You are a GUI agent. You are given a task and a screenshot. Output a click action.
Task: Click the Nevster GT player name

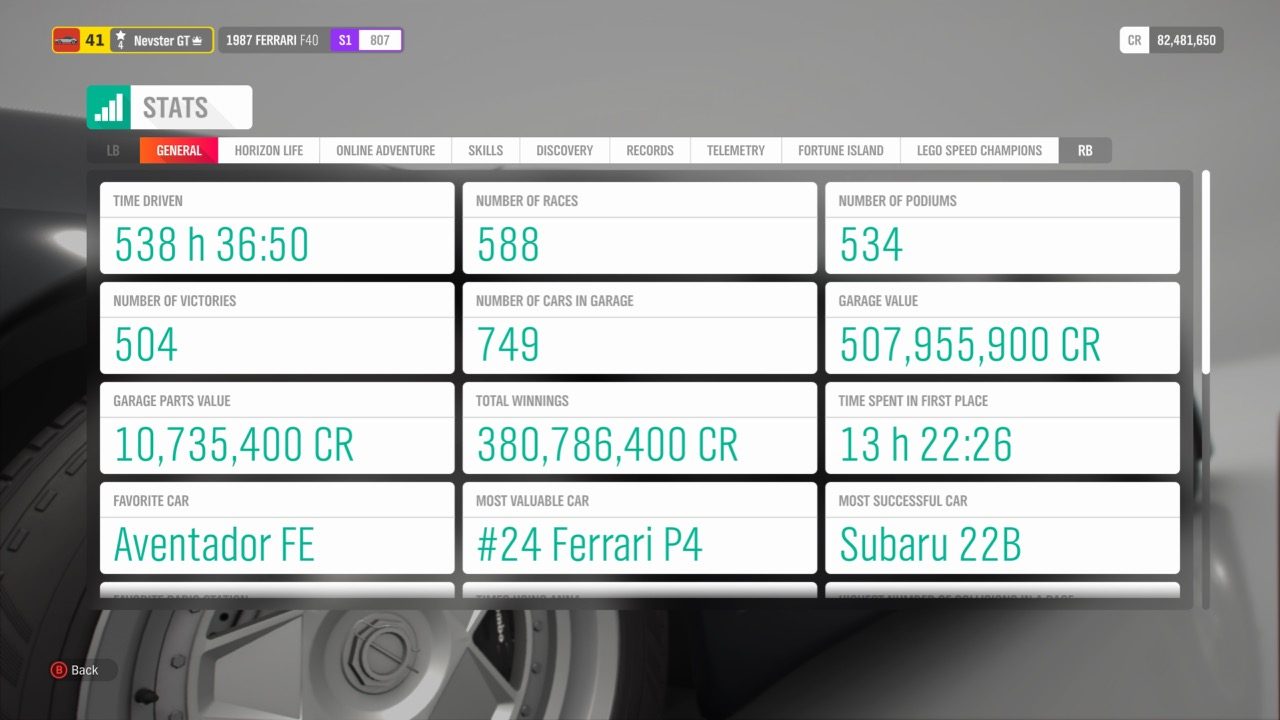click(x=161, y=41)
